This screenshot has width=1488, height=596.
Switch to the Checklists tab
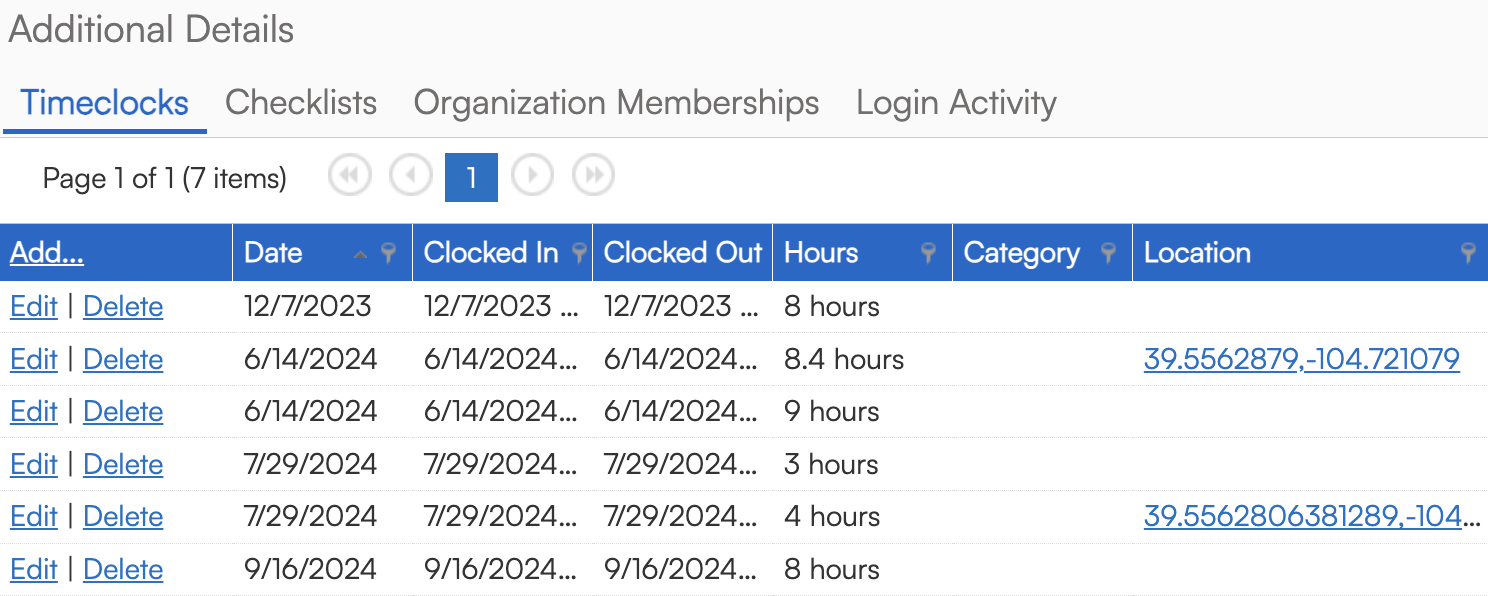(301, 103)
